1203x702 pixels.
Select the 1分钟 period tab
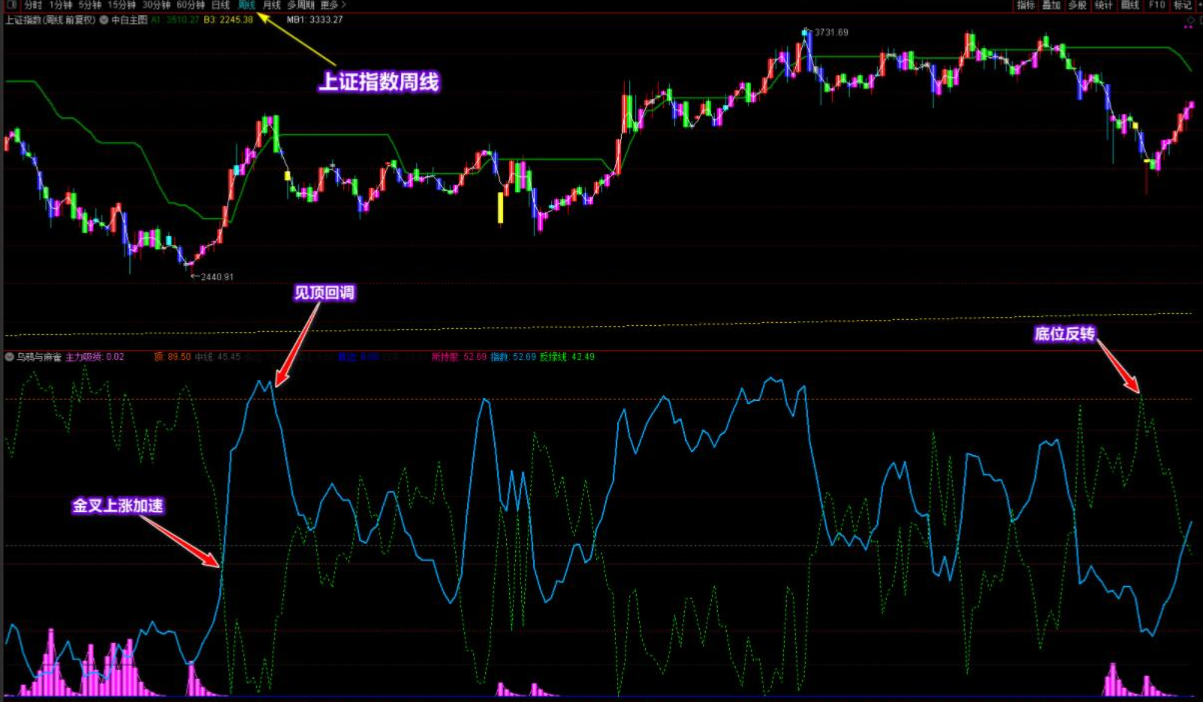click(61, 5)
